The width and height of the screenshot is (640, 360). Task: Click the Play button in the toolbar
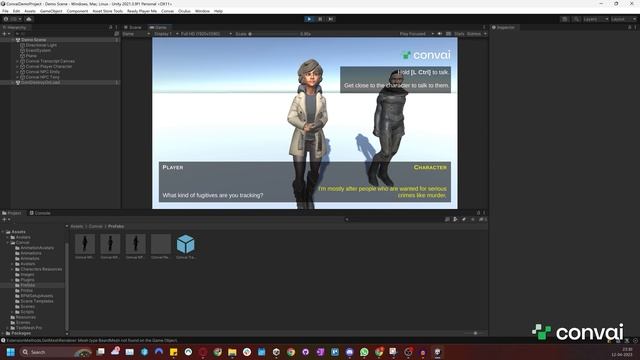tap(309, 19)
